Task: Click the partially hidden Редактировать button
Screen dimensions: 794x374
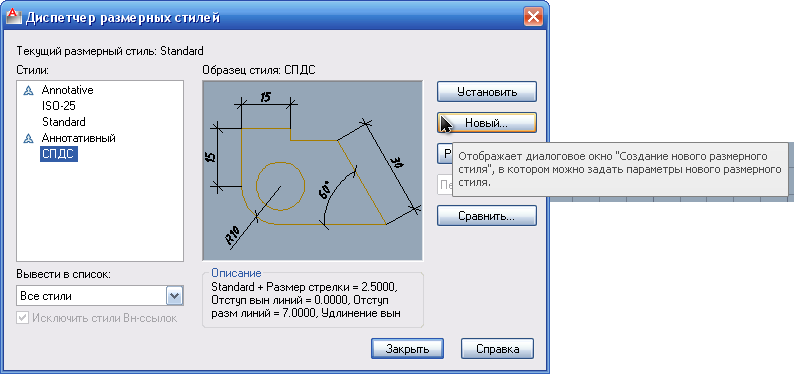Action: tap(445, 154)
